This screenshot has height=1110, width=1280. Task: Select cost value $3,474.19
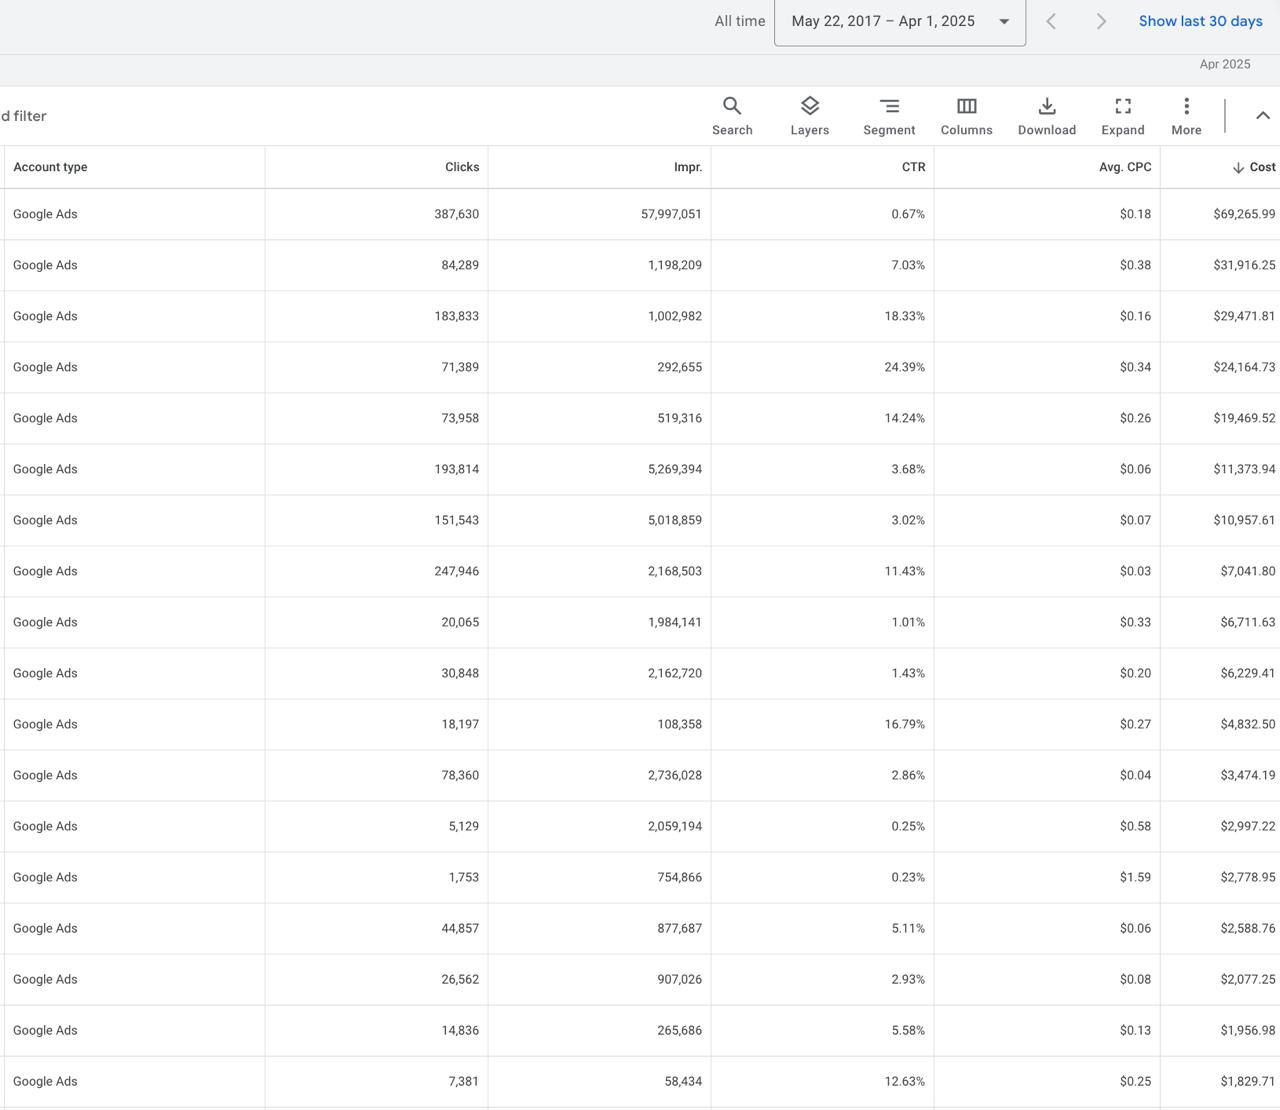point(1248,775)
